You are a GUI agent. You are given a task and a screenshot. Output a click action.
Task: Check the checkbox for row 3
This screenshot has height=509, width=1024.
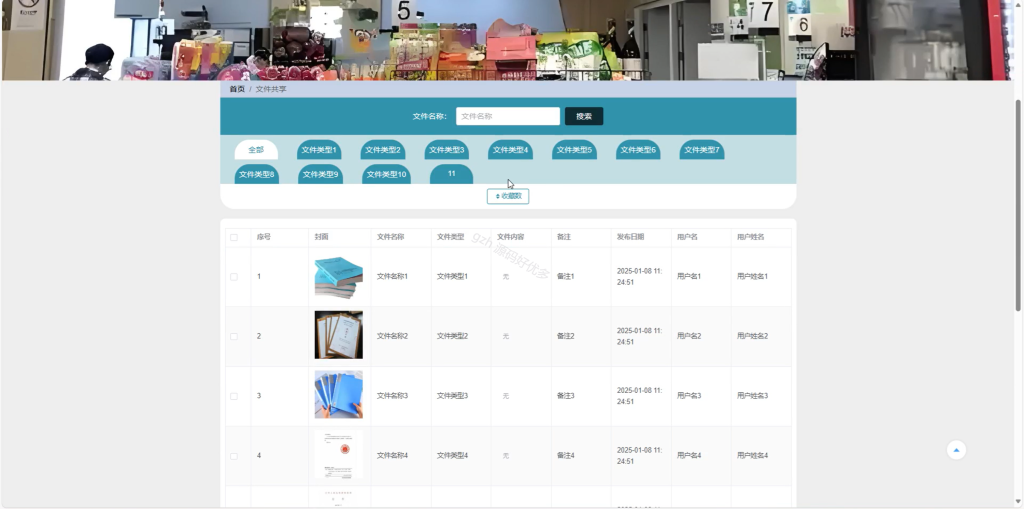pos(234,396)
